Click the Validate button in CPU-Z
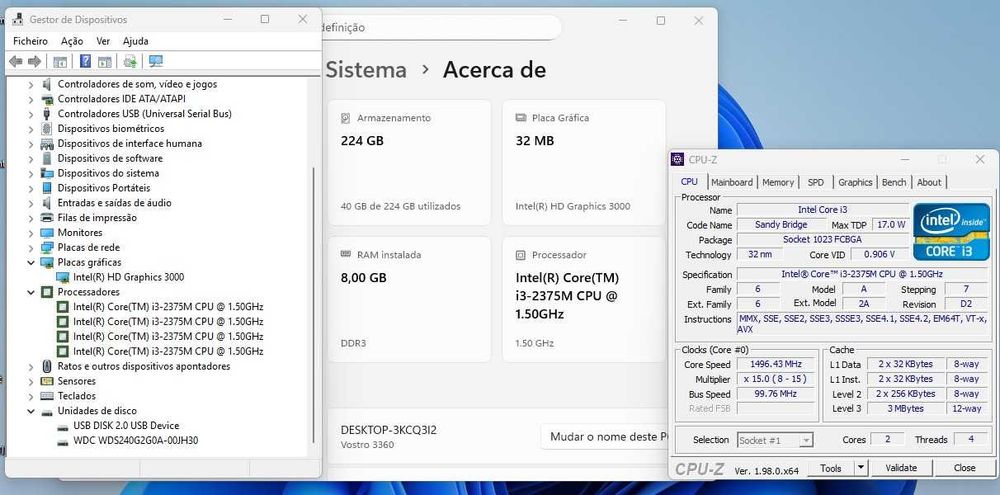Screen dimensions: 1000x495 [x=901, y=468]
